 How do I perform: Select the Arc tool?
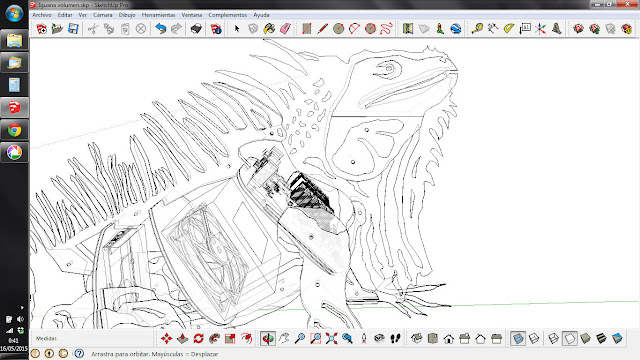pos(354,29)
